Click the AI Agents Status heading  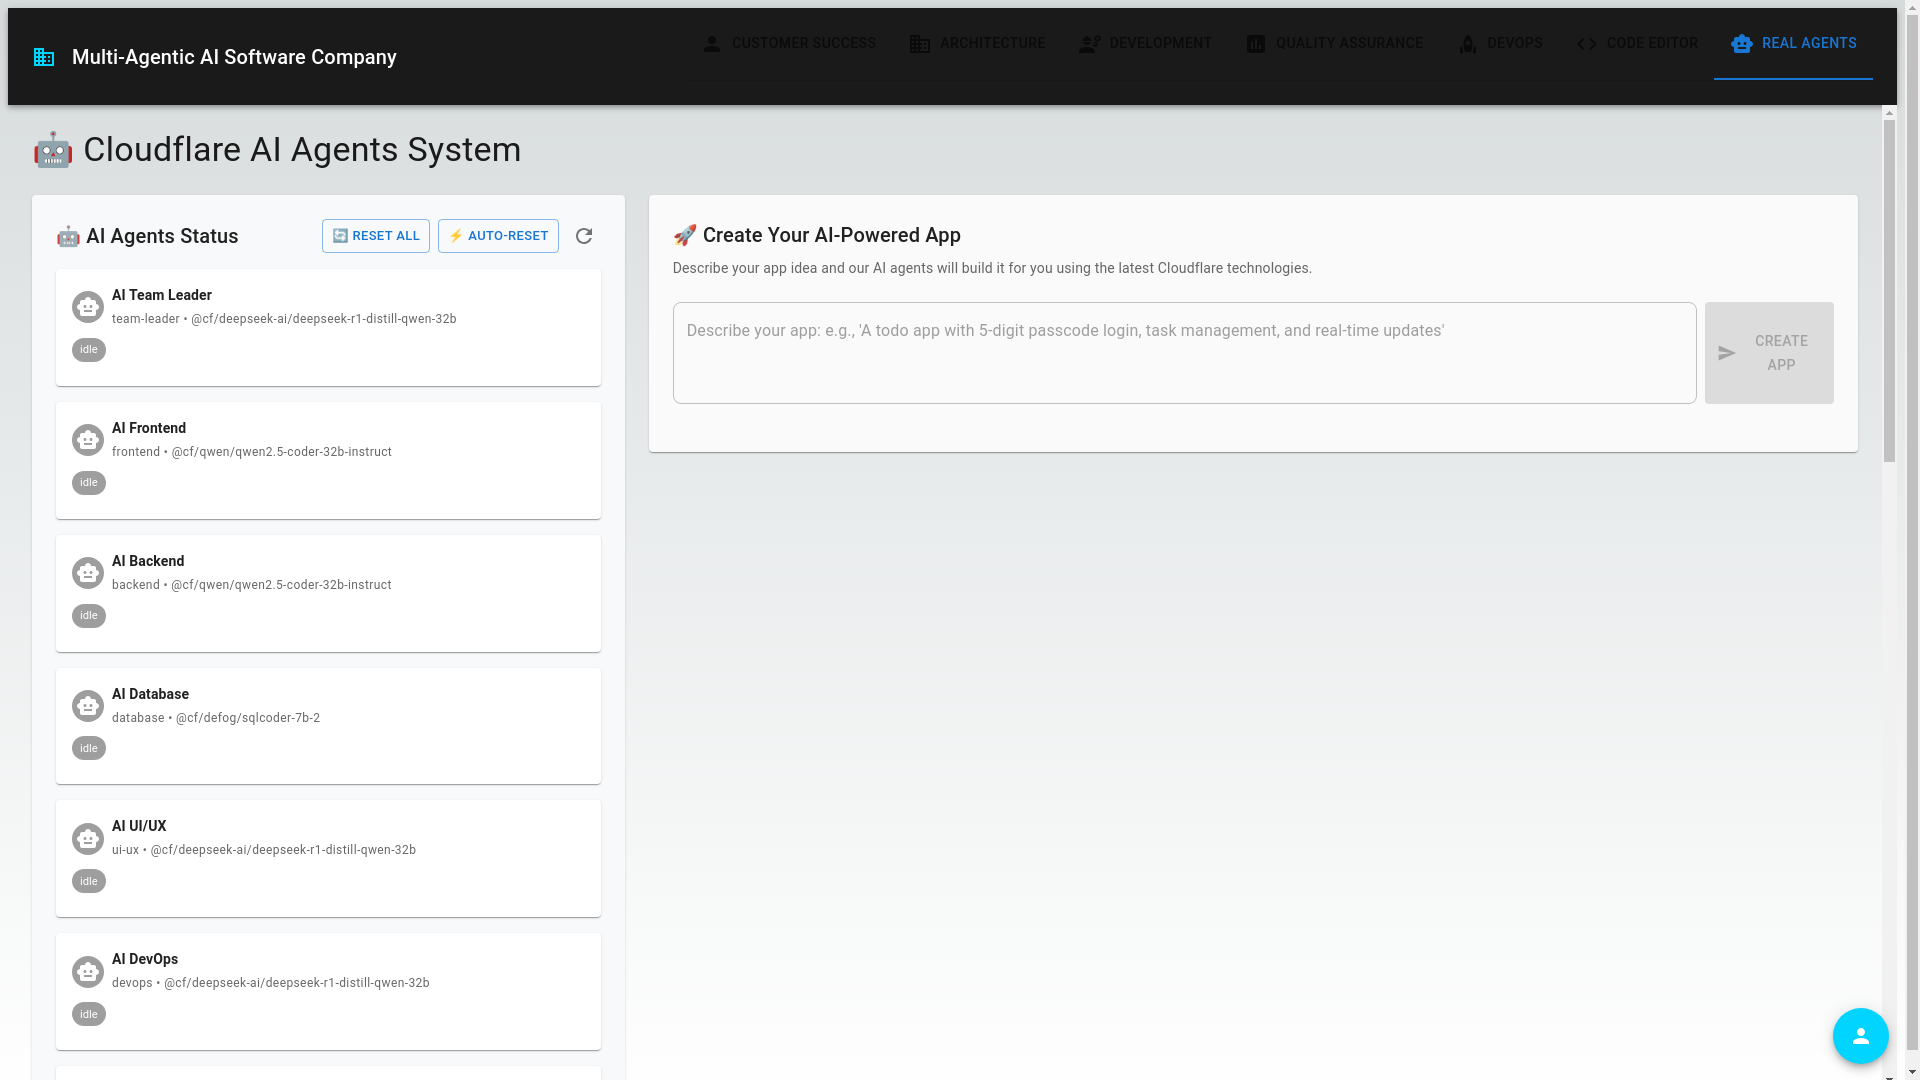click(147, 236)
